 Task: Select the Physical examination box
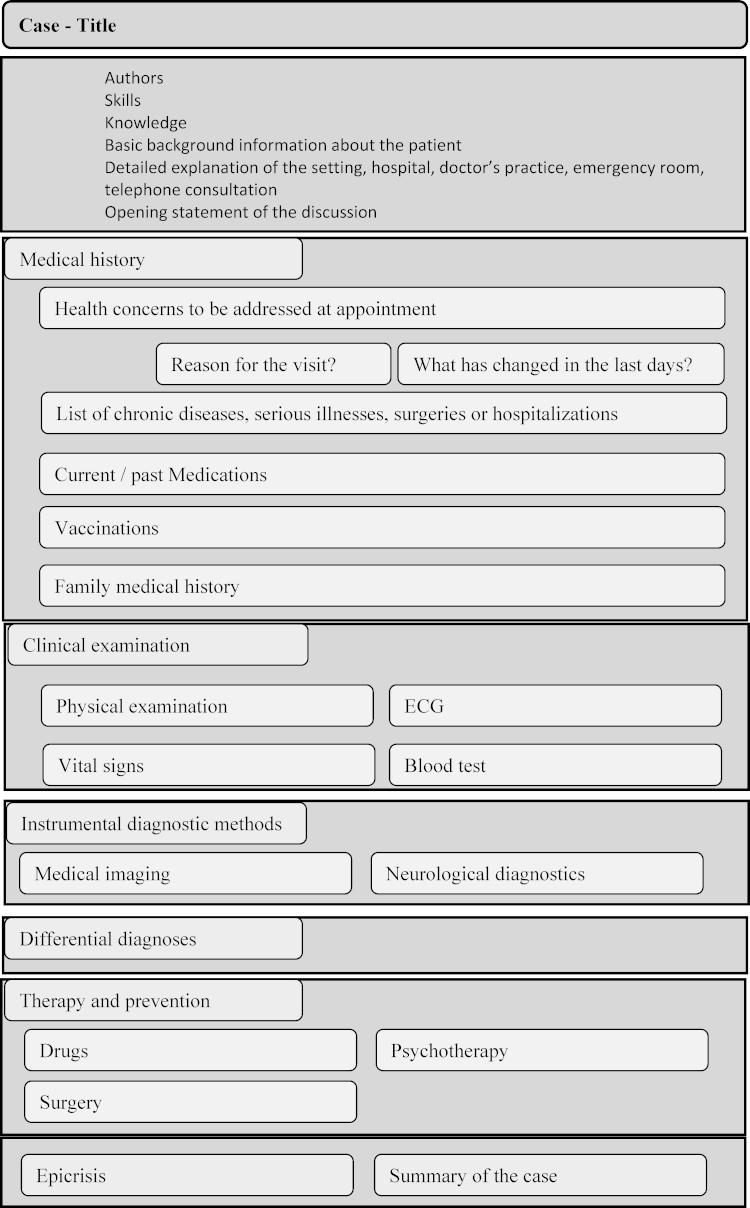207,706
